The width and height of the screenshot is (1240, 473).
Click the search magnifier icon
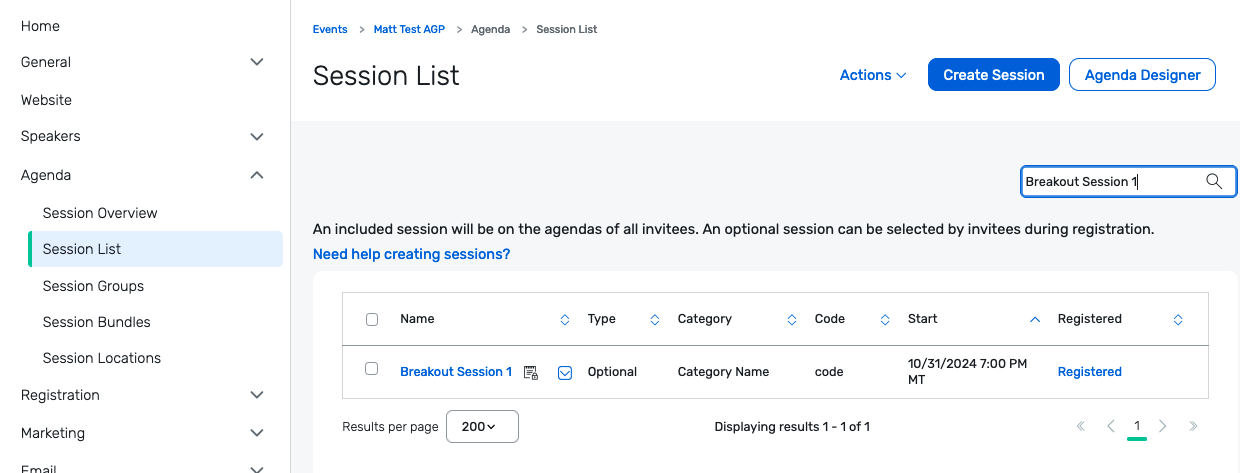pos(1214,181)
